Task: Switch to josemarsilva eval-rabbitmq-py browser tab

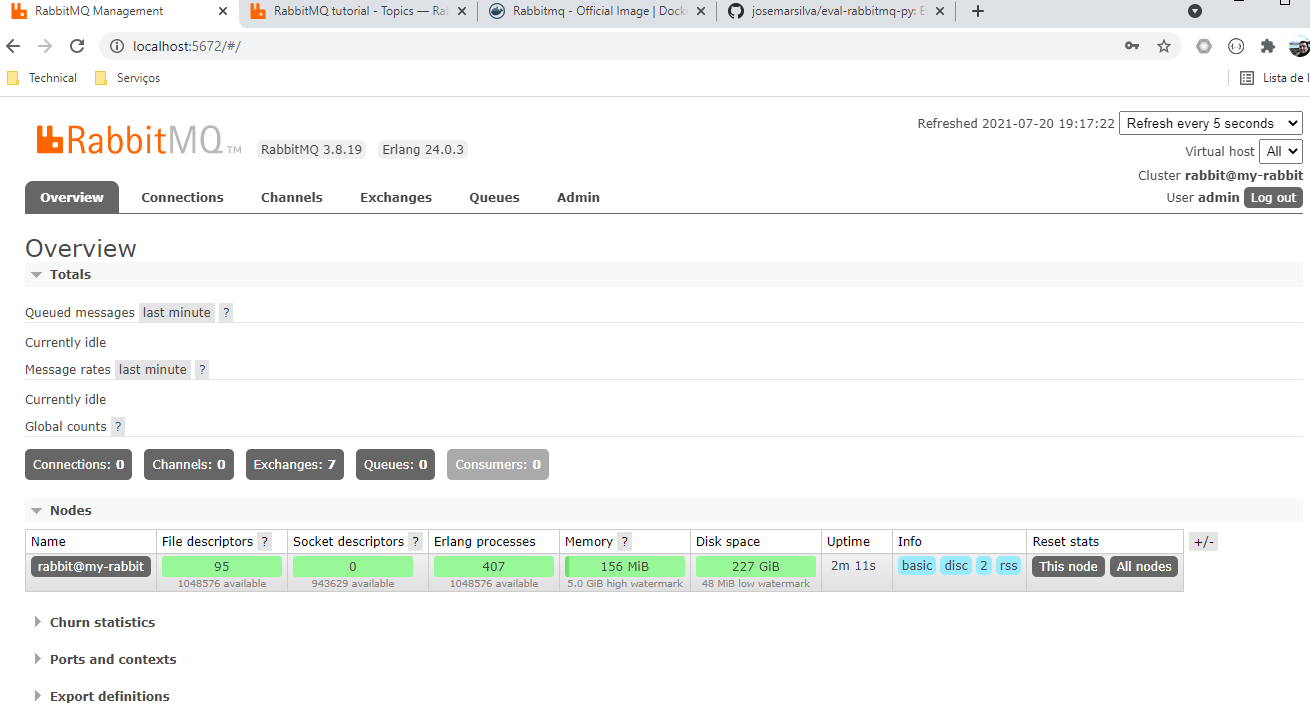Action: click(836, 11)
